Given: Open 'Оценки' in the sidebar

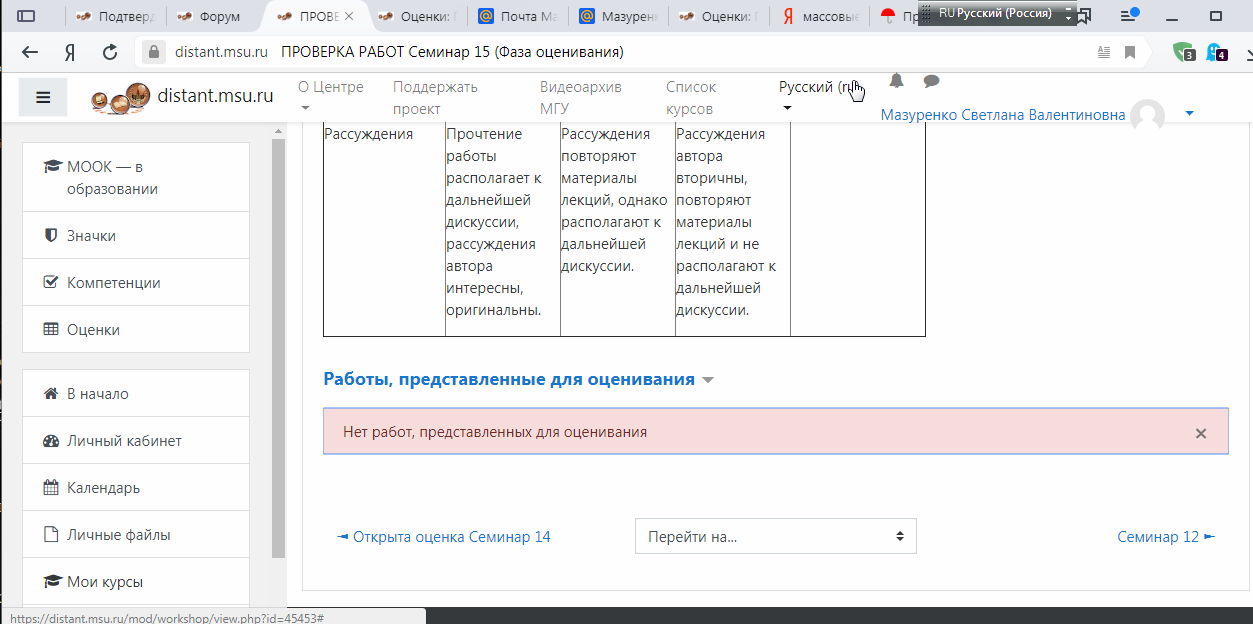Looking at the screenshot, I should [x=93, y=330].
